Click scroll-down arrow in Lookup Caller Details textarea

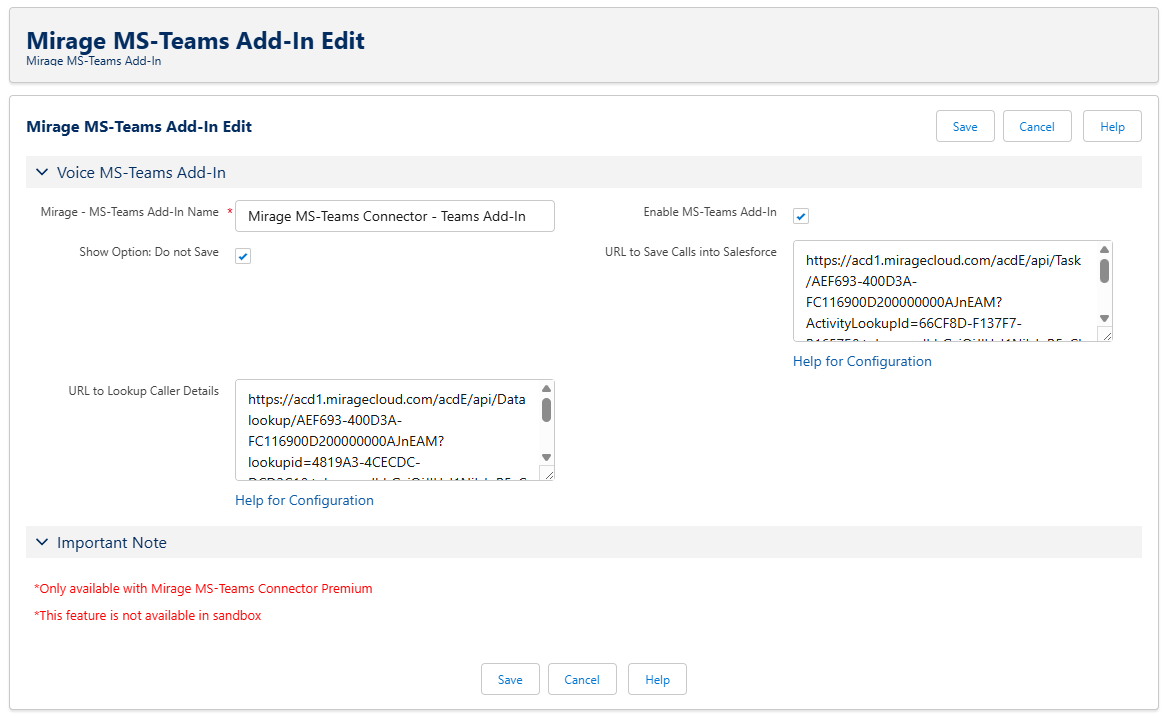546,457
